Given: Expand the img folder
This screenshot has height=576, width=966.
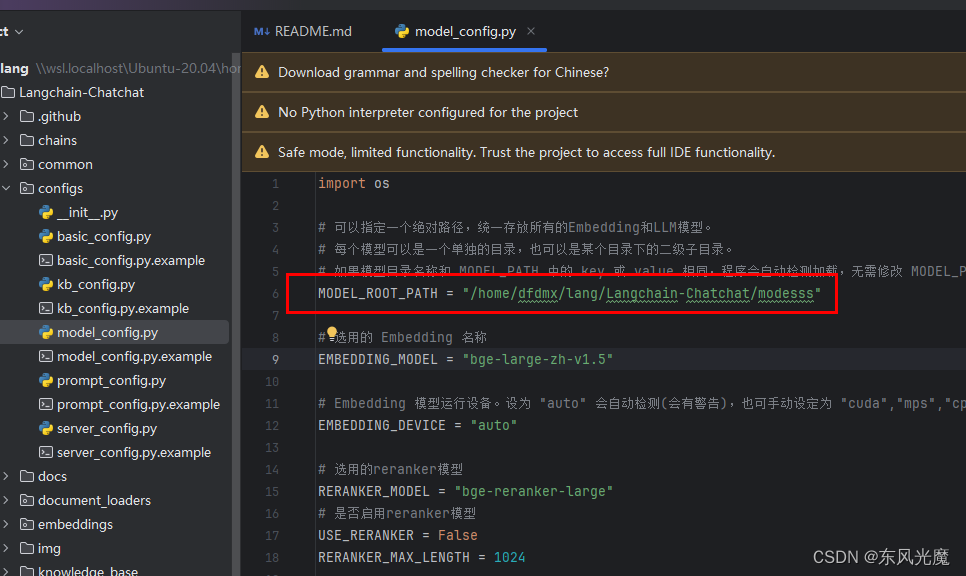Looking at the screenshot, I should (6, 548).
